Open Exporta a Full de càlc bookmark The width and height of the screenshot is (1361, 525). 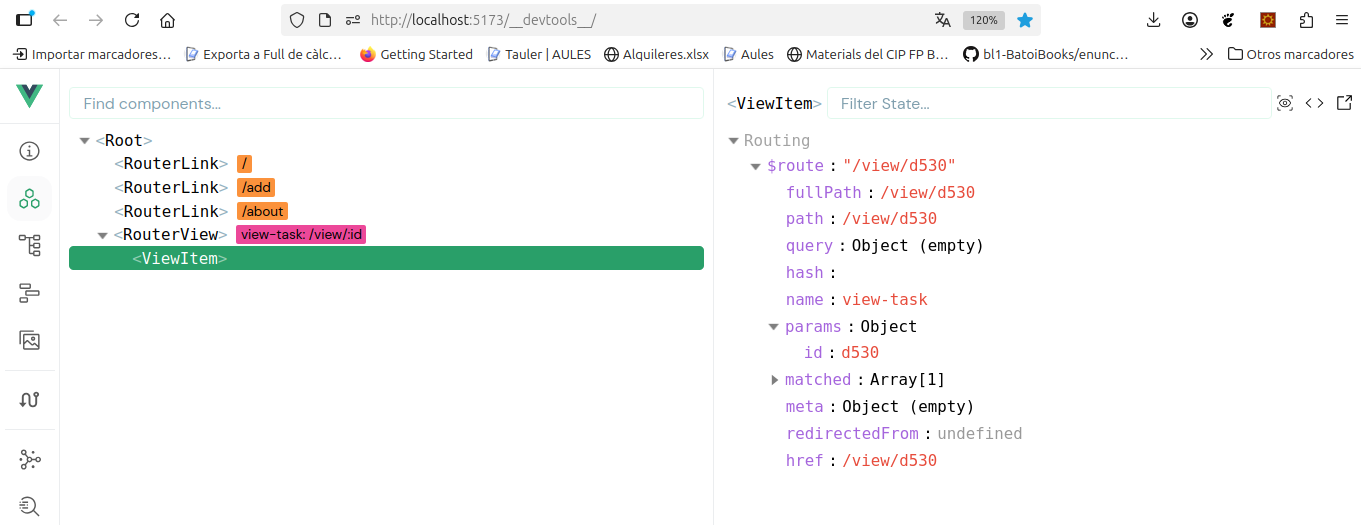pyautogui.click(x=264, y=54)
